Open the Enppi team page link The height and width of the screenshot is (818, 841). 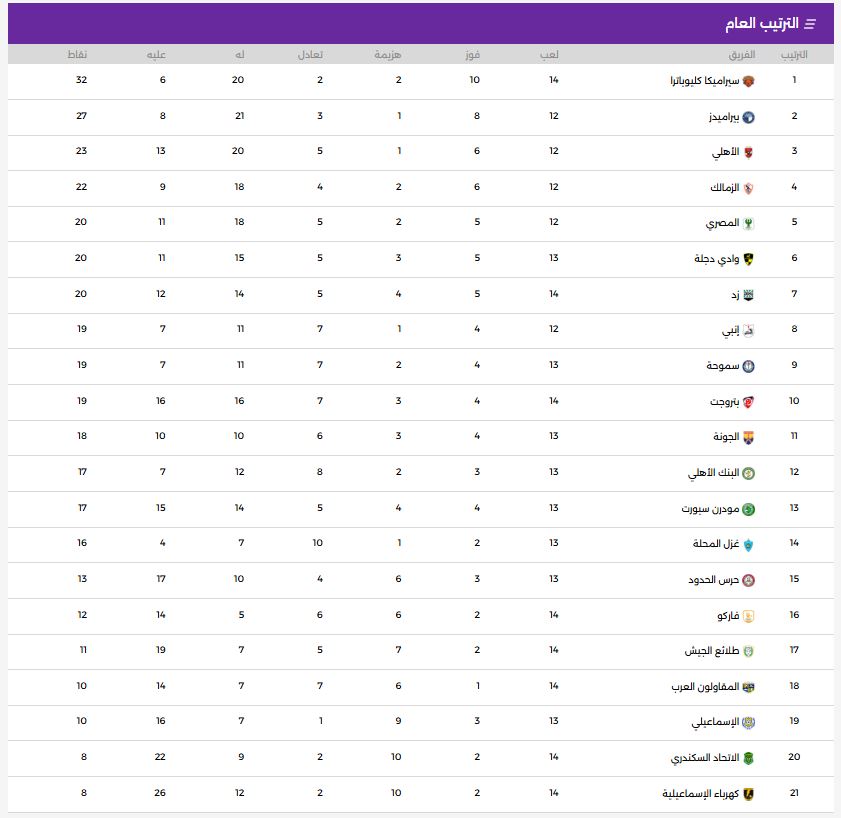tap(725, 329)
